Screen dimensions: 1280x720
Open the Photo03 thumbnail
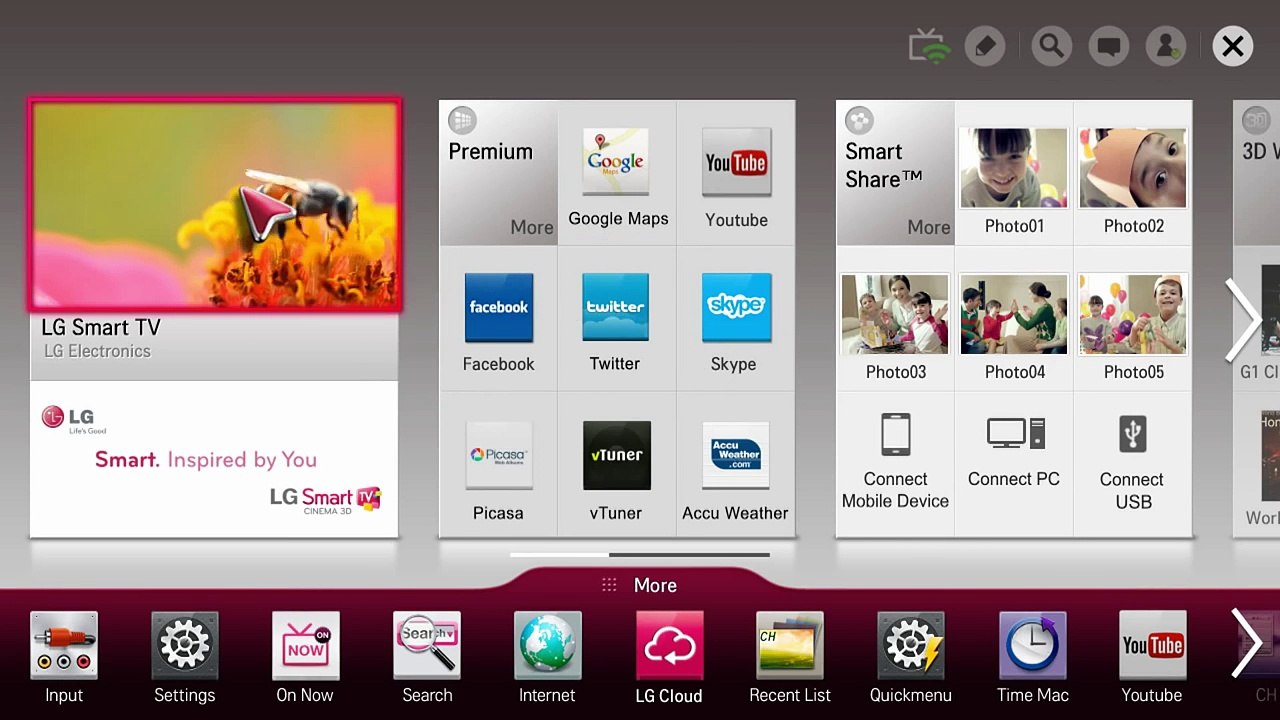point(895,314)
